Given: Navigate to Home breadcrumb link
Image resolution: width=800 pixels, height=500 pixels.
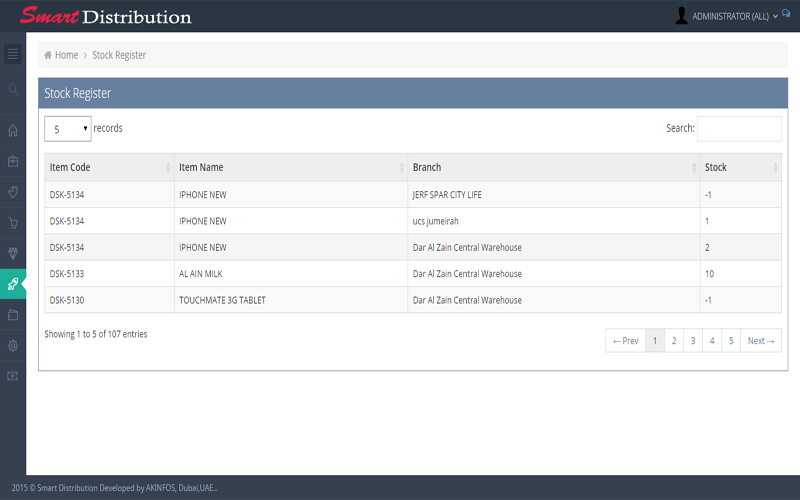Looking at the screenshot, I should [66, 55].
